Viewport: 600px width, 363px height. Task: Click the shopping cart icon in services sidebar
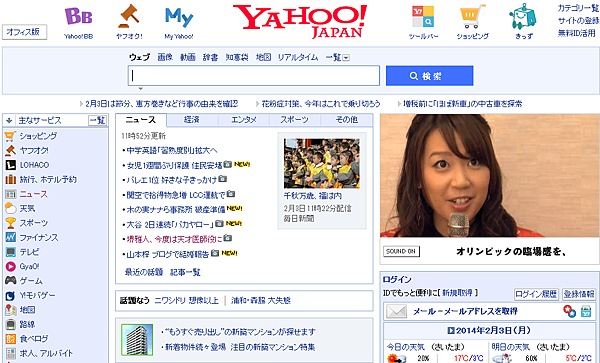point(10,136)
